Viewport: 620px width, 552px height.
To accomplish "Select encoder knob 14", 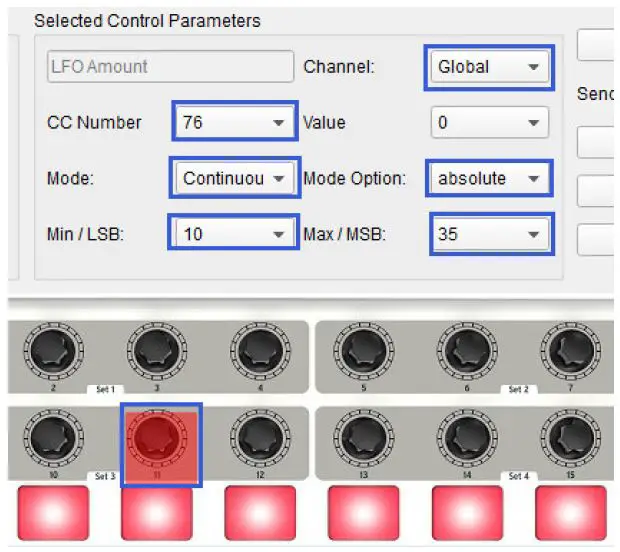I will [x=467, y=438].
